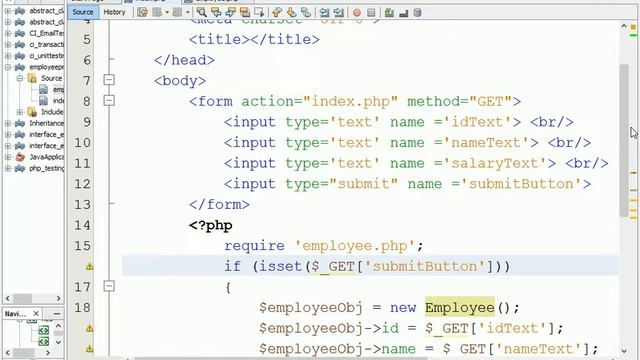This screenshot has height=360, width=640.
Task: Expand the first abstract_cl project node
Action: (x=8, y=11)
